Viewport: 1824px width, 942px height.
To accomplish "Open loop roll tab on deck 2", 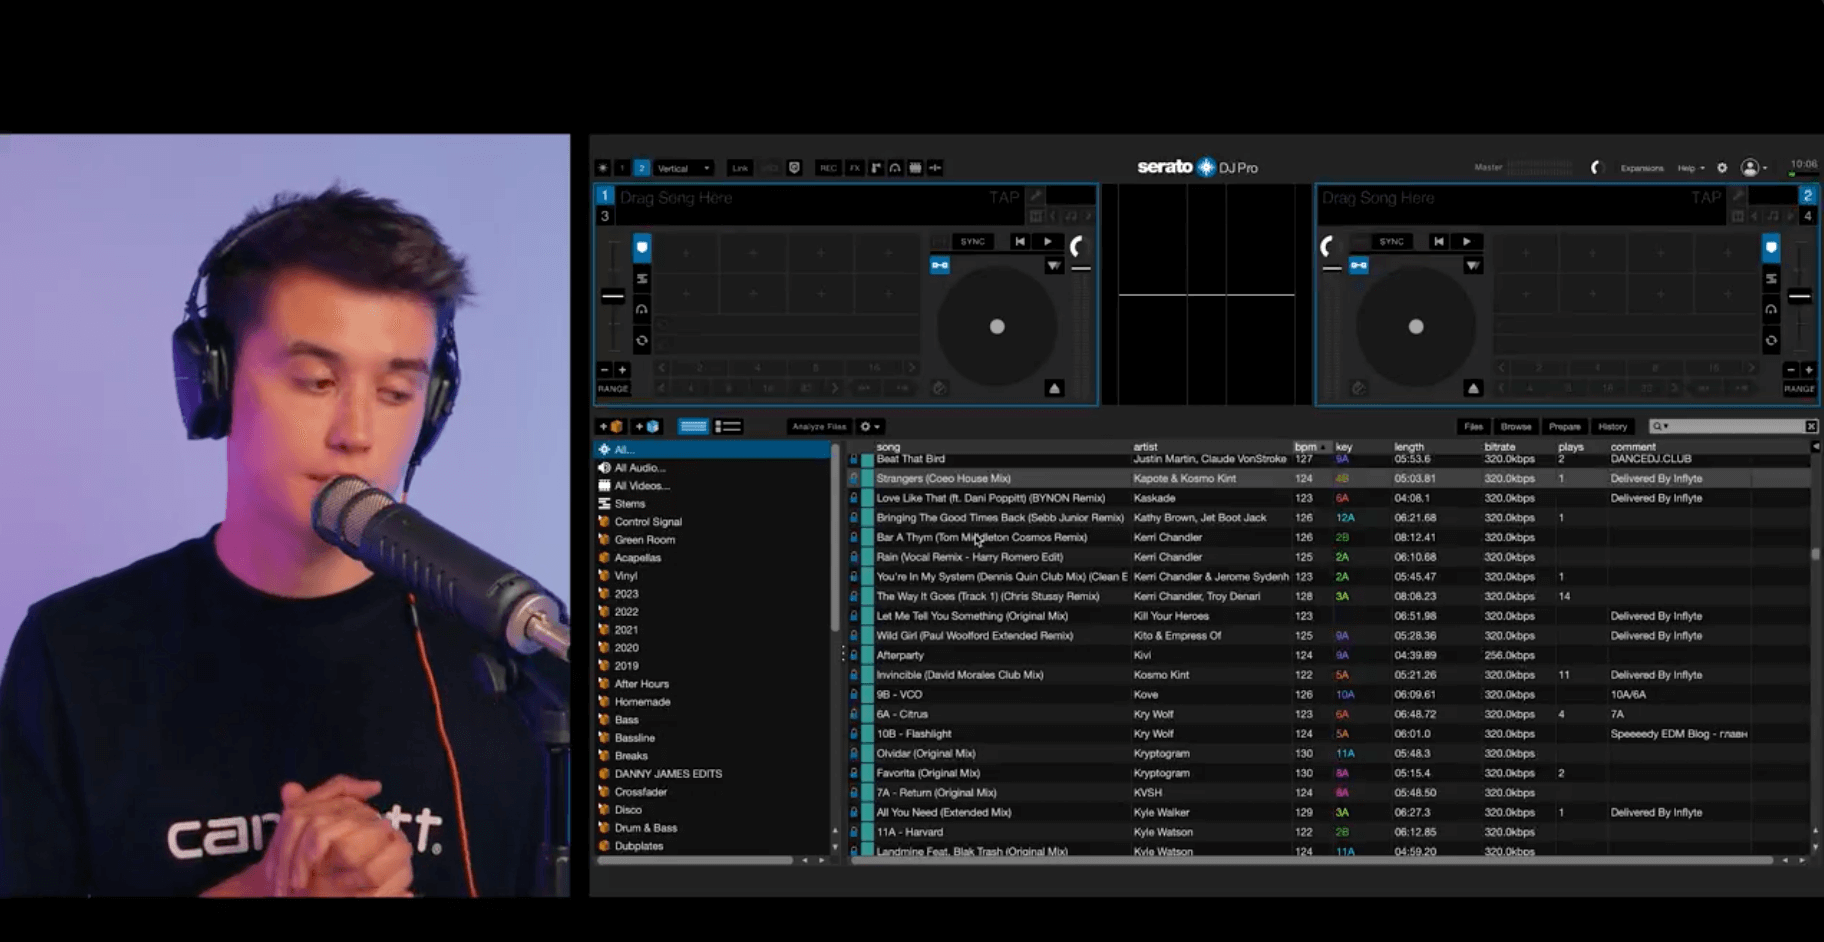I will pos(1771,340).
